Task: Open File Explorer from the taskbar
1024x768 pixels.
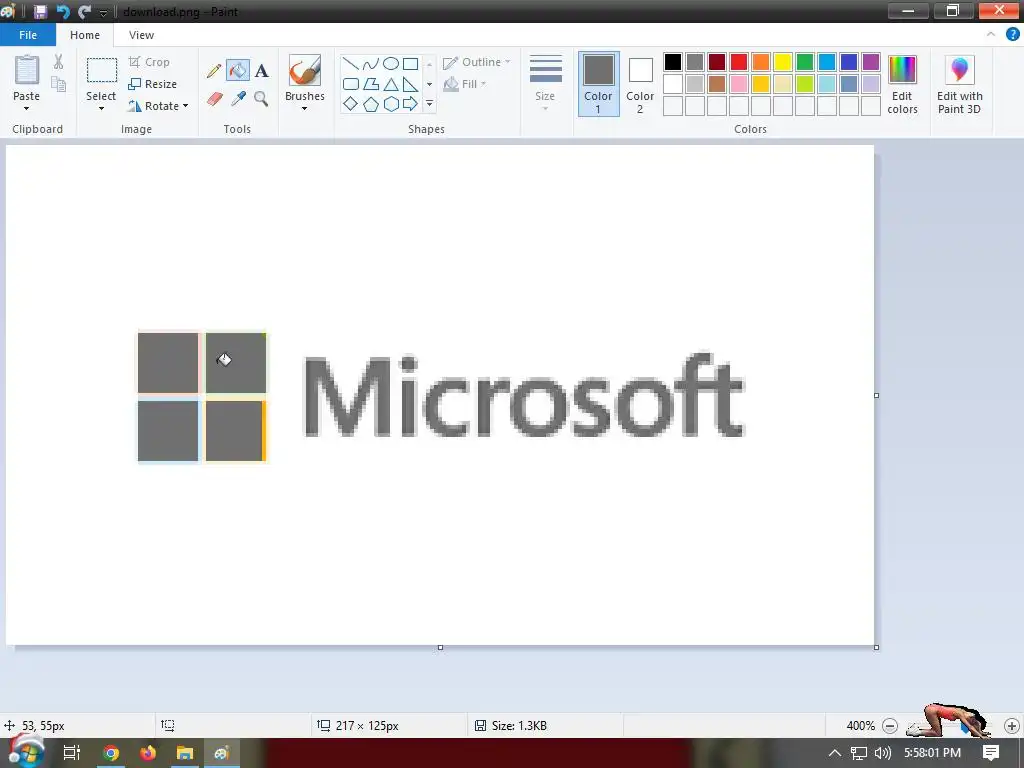Action: click(x=185, y=753)
